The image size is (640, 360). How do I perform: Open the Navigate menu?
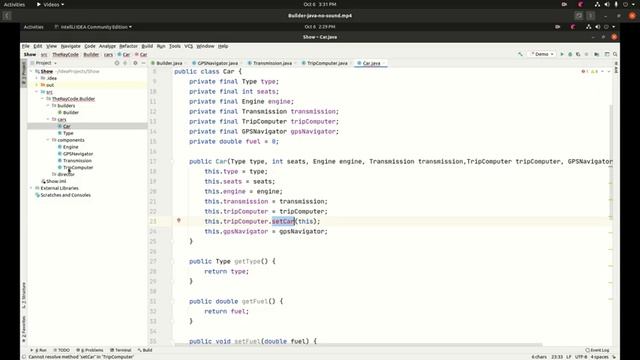point(71,46)
